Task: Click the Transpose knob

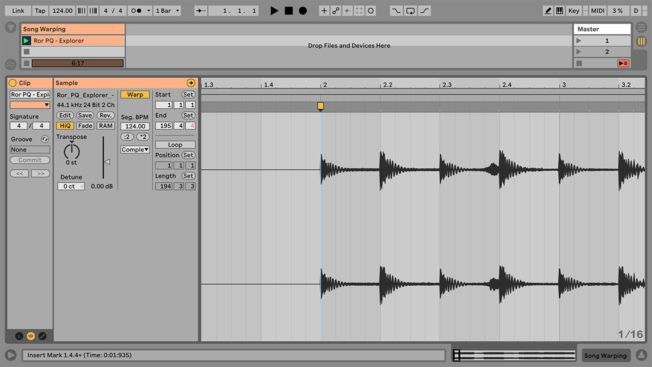Action: [x=72, y=151]
